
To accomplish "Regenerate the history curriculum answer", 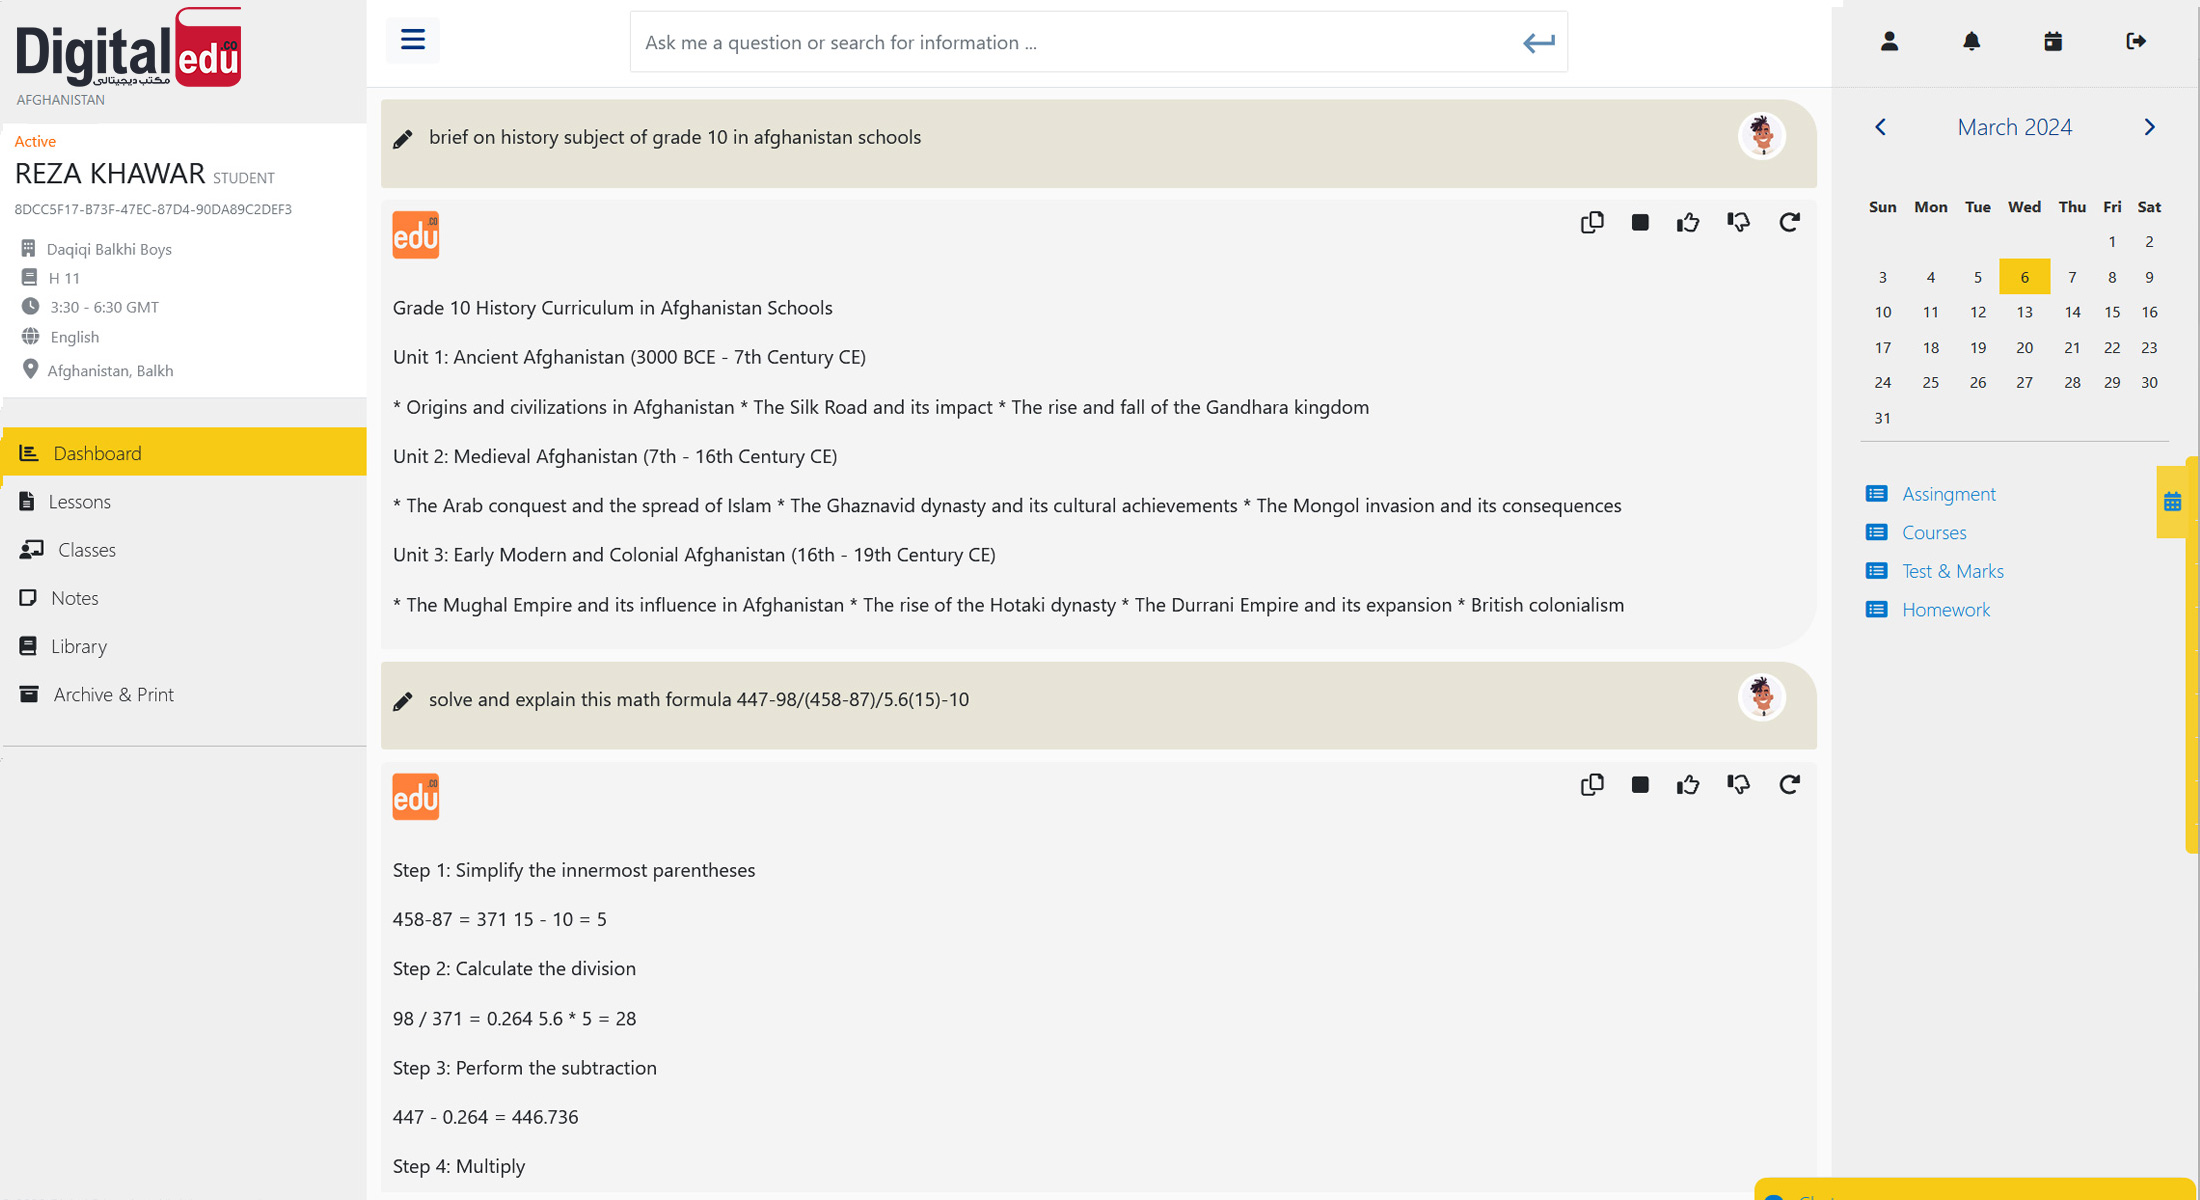I will (1789, 222).
